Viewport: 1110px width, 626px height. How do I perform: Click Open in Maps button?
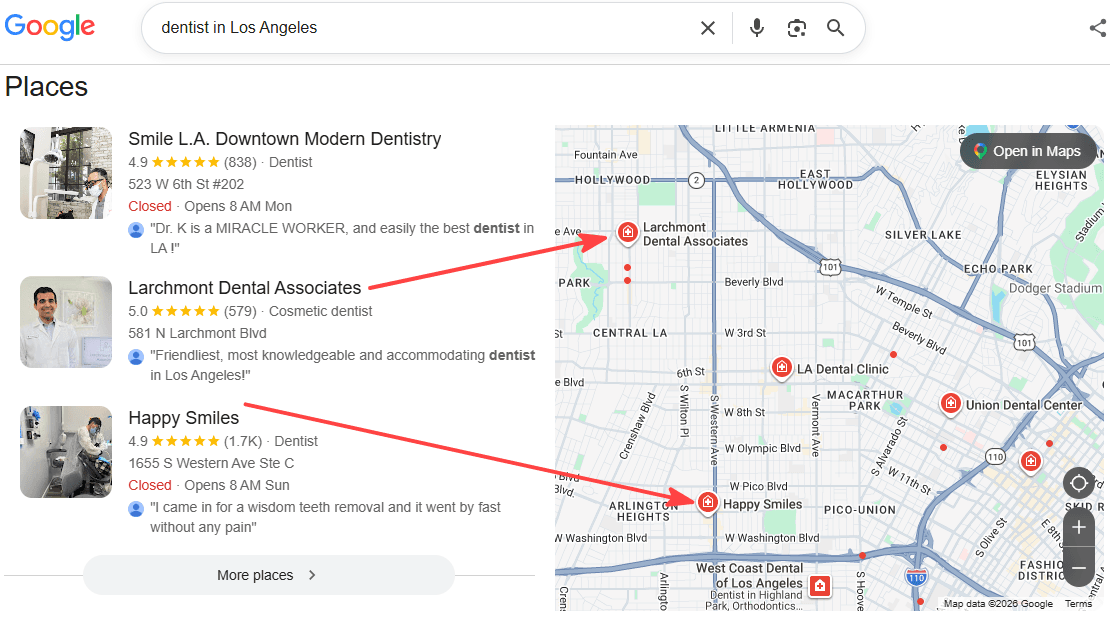click(1029, 151)
